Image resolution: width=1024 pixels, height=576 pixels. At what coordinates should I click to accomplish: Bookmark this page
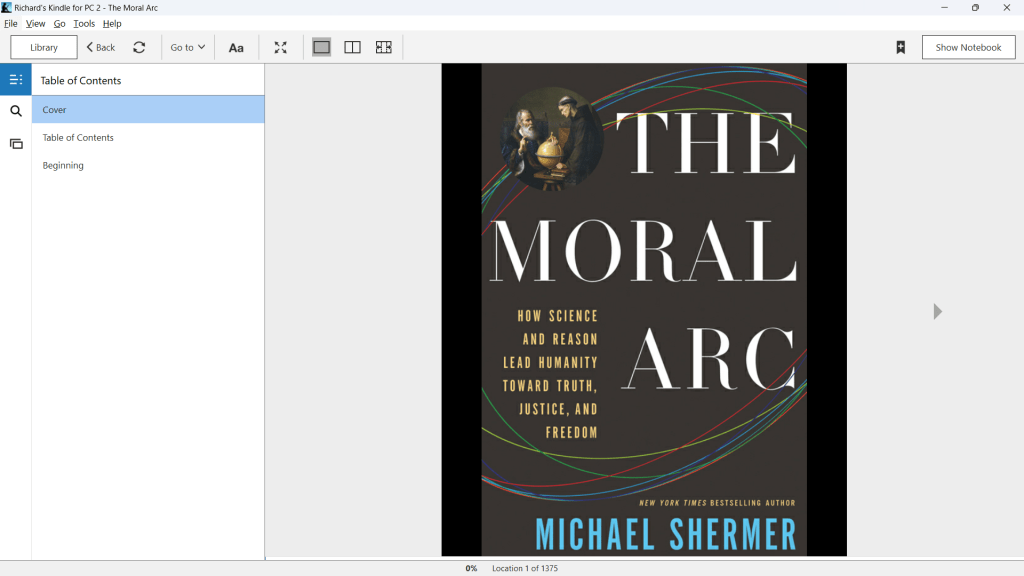[x=900, y=47]
